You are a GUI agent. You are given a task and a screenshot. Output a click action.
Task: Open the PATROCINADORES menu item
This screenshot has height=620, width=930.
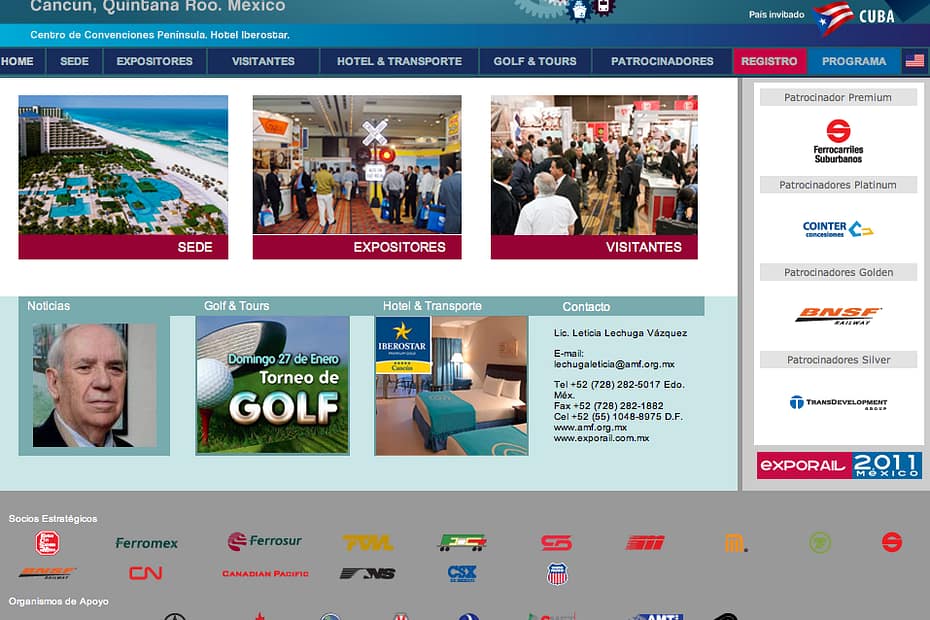[x=662, y=61]
